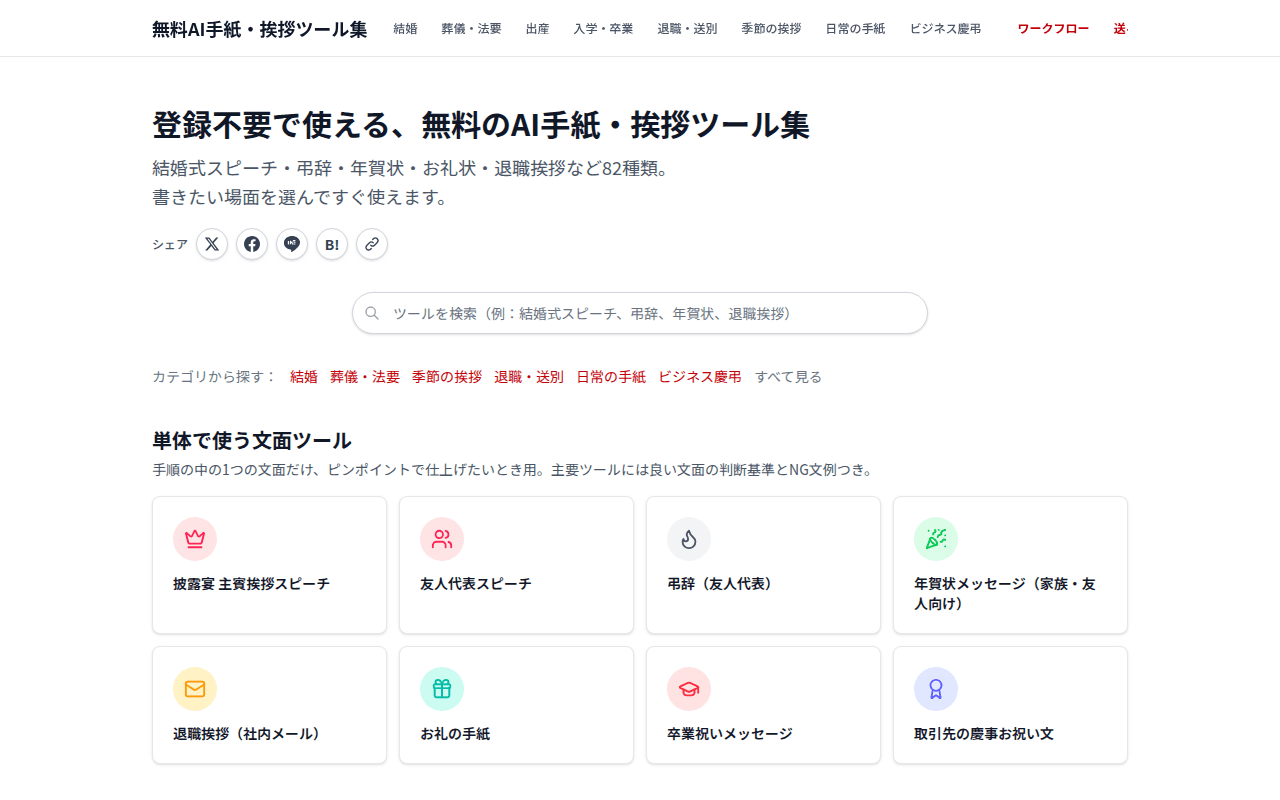Open ビジネス慶弔 in top navigation
The width and height of the screenshot is (1280, 800).
click(x=946, y=28)
